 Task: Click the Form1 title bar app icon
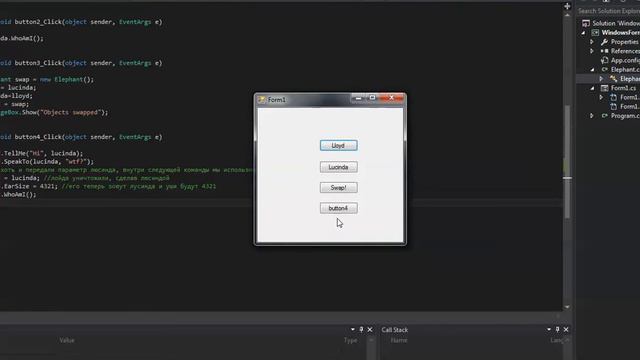click(262, 100)
